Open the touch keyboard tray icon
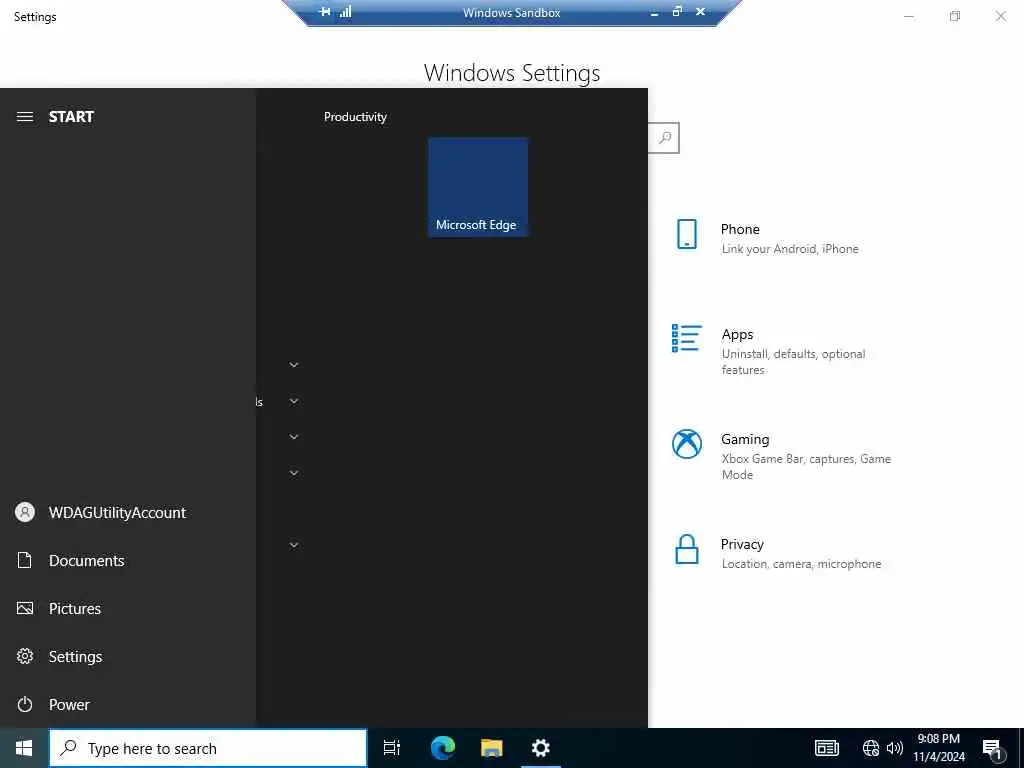1024x768 pixels. (x=827, y=748)
